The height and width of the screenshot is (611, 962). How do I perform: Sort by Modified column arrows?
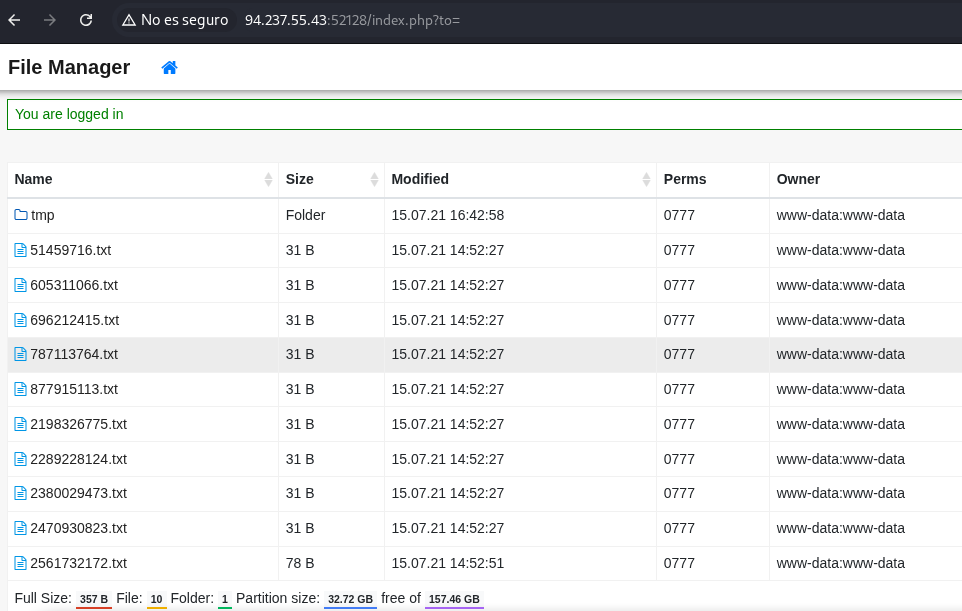[x=646, y=180]
